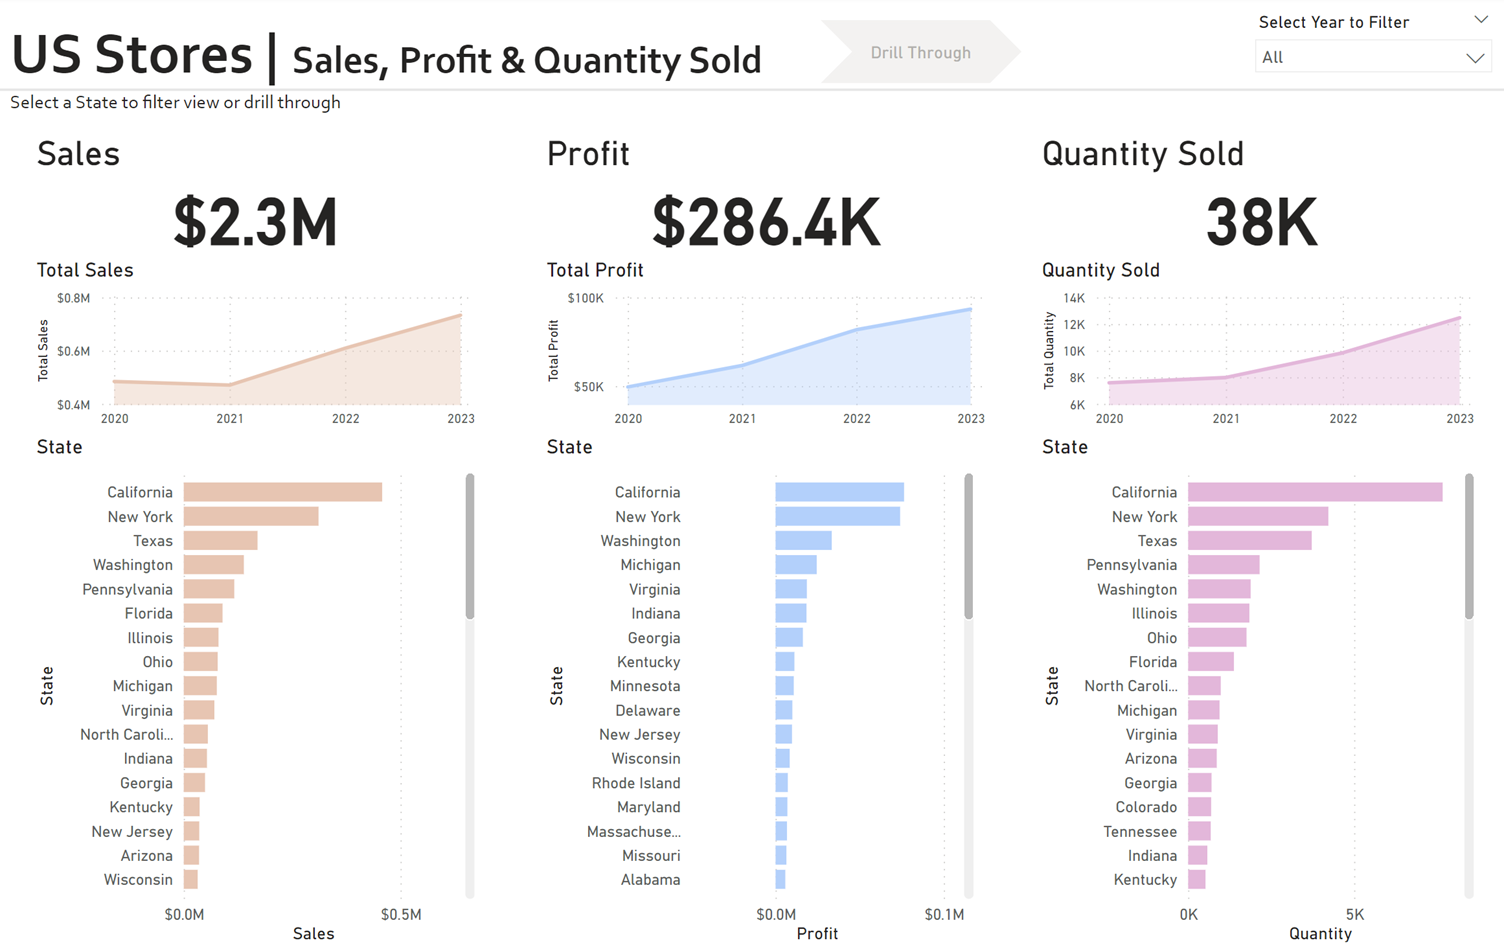The image size is (1504, 947).
Task: Collapse the year slicer header chevron
Action: (x=1480, y=20)
